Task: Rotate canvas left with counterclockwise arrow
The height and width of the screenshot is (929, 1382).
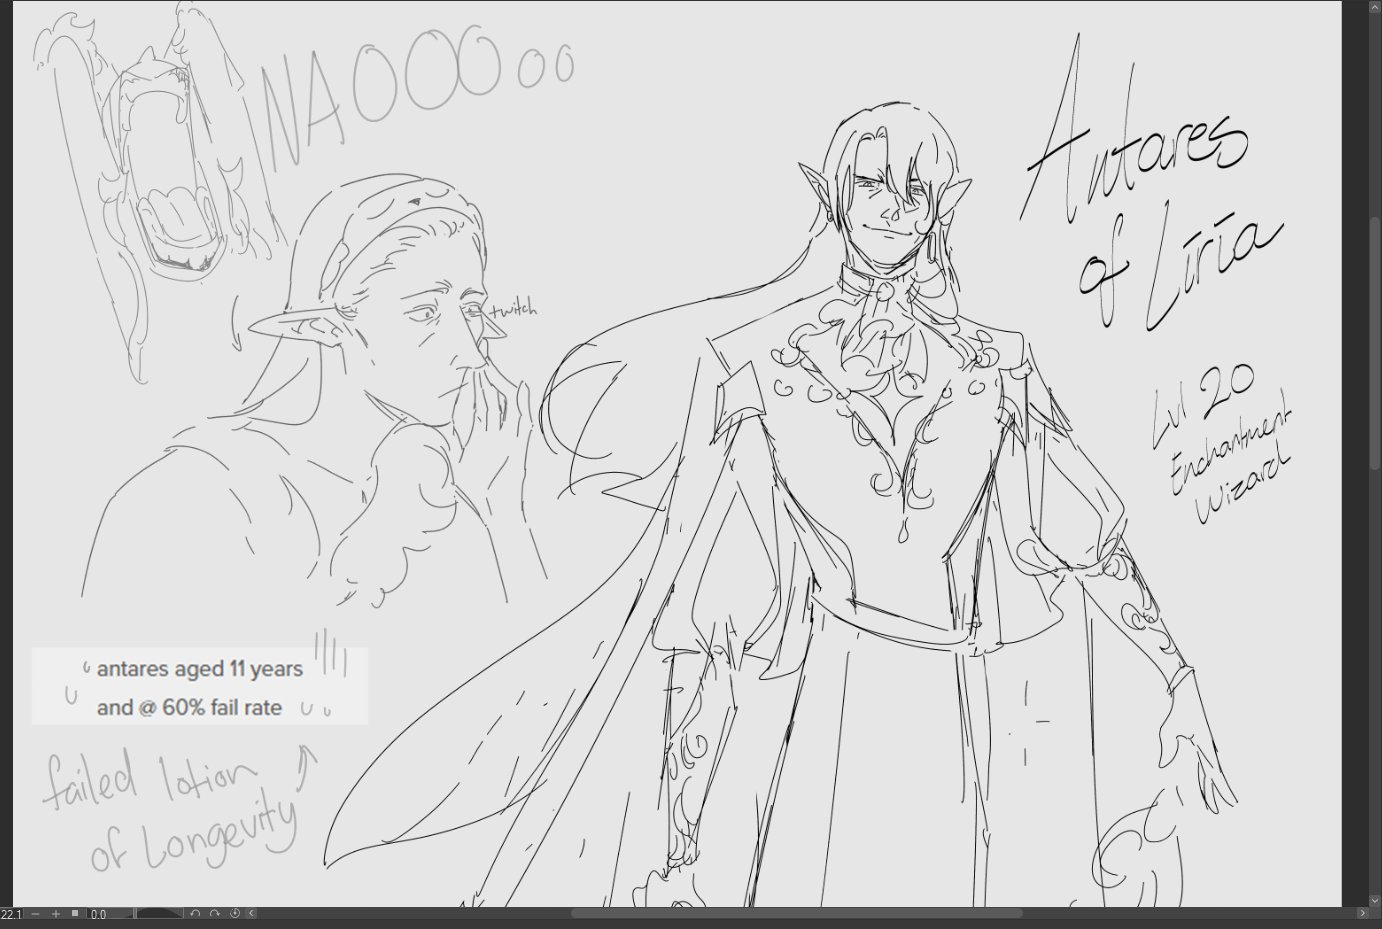Action: point(195,914)
